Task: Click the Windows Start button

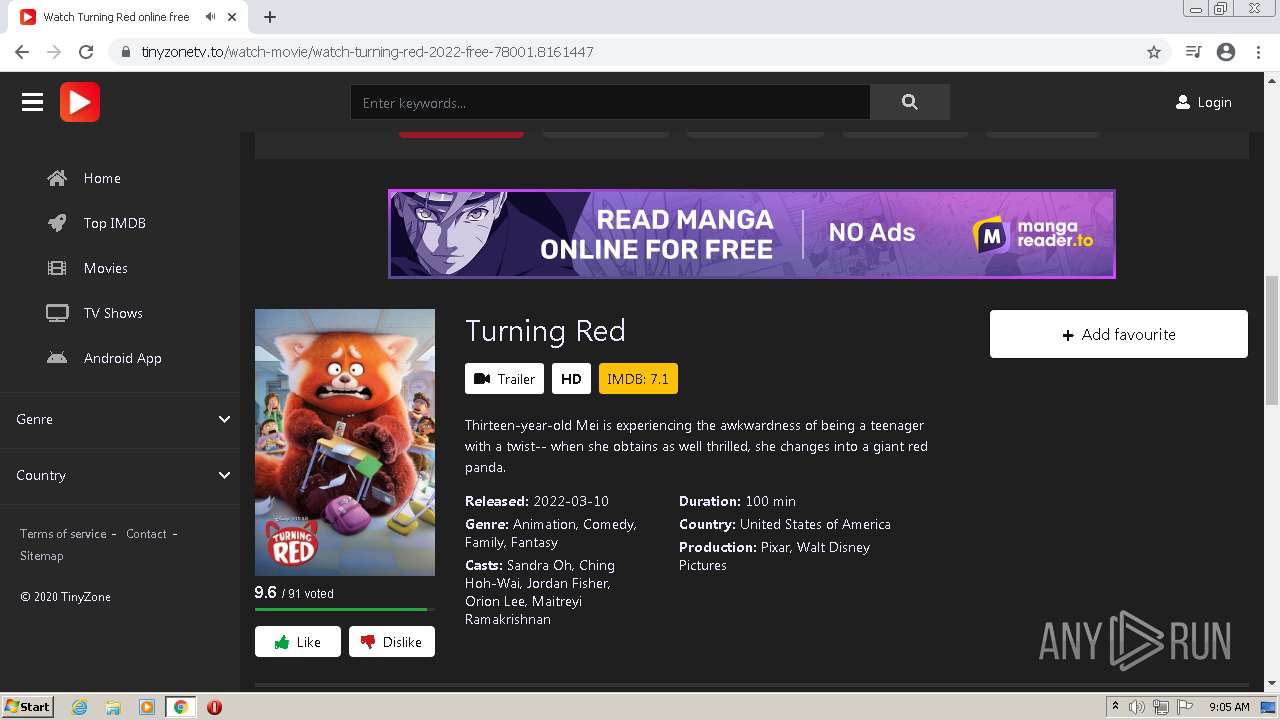Action: pos(27,707)
